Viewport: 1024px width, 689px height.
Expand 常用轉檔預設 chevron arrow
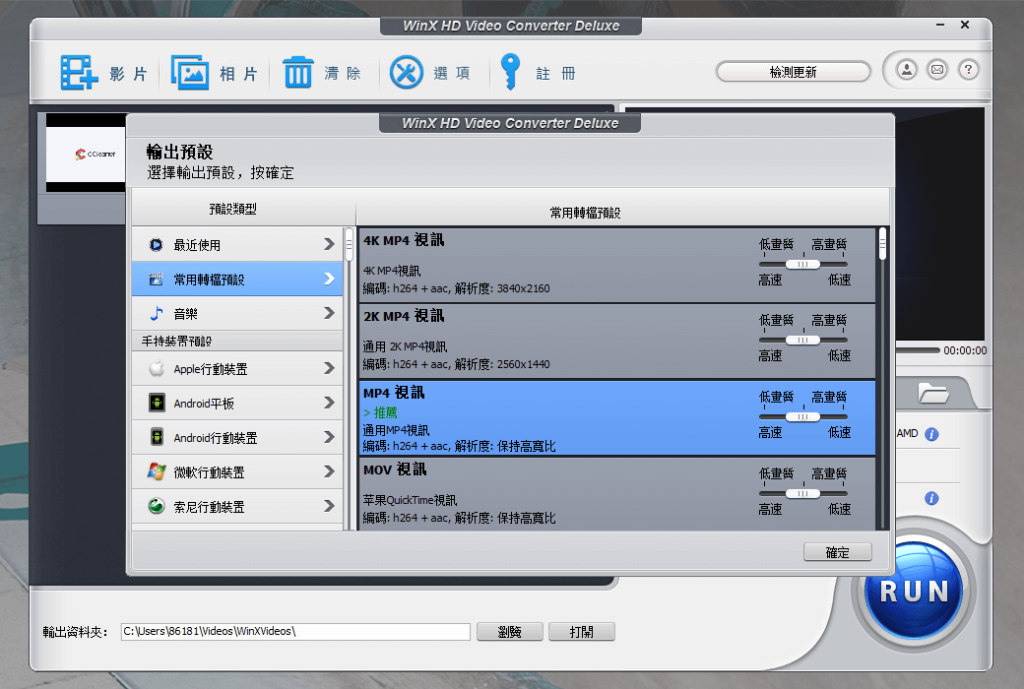pos(329,279)
